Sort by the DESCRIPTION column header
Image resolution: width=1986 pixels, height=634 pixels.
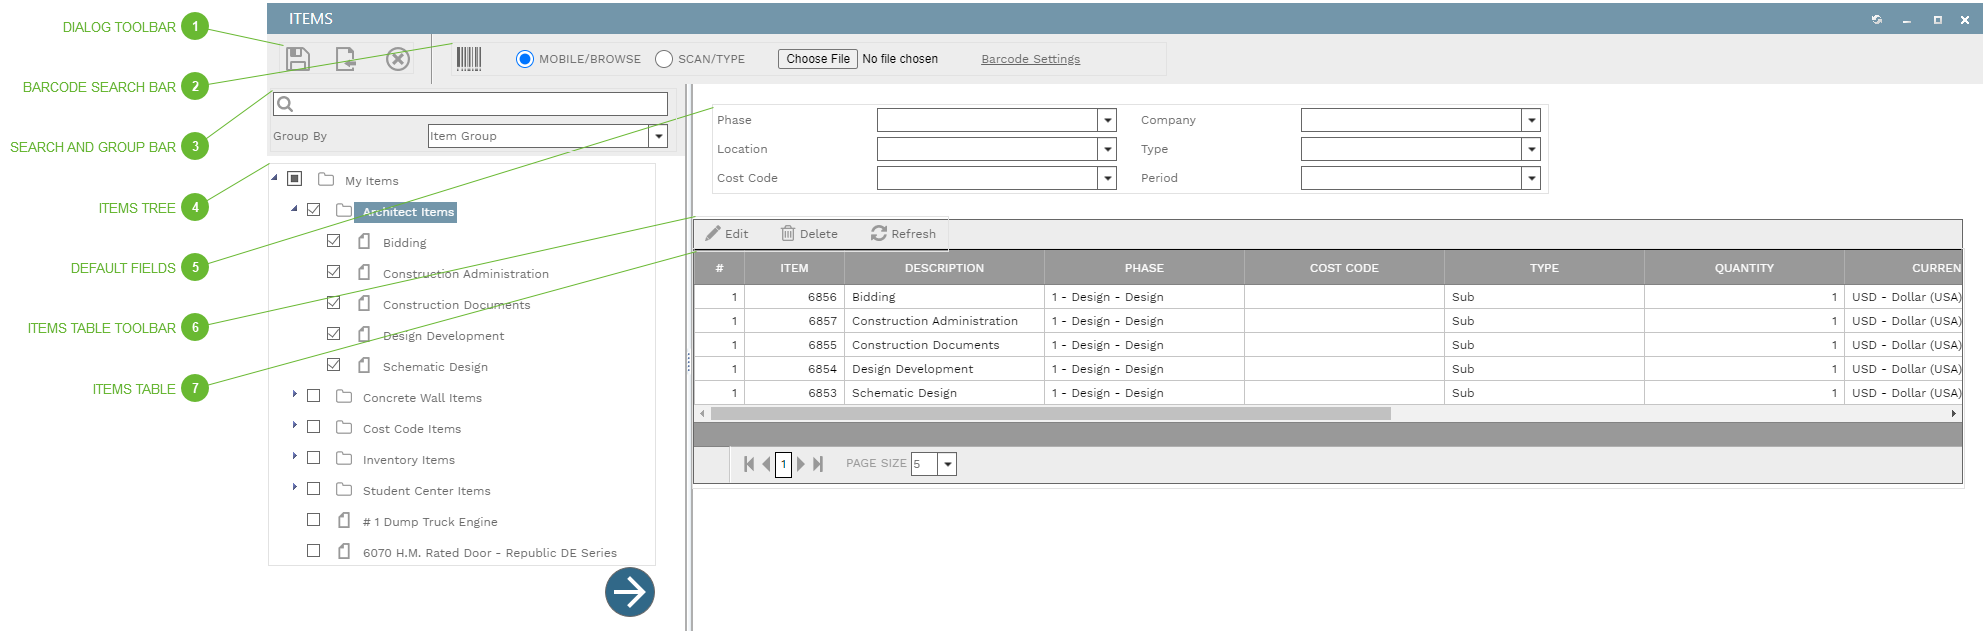point(944,268)
